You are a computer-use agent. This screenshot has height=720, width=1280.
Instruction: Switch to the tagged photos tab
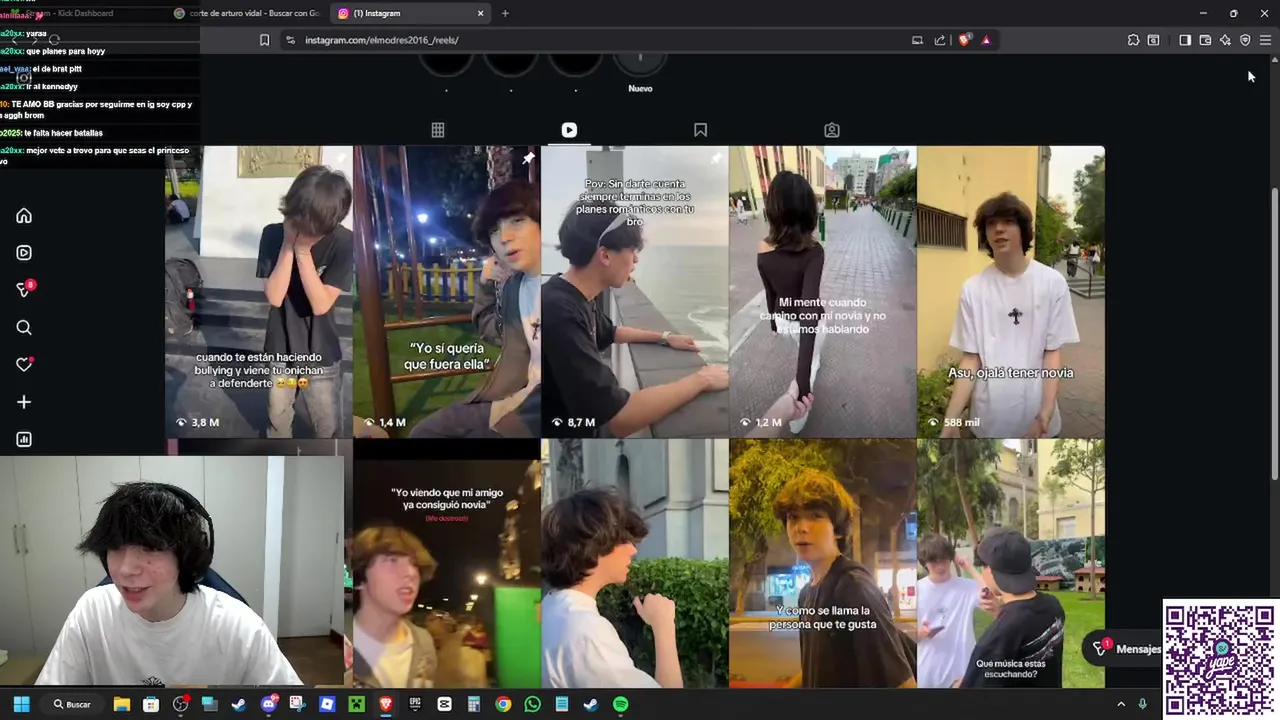coord(832,130)
